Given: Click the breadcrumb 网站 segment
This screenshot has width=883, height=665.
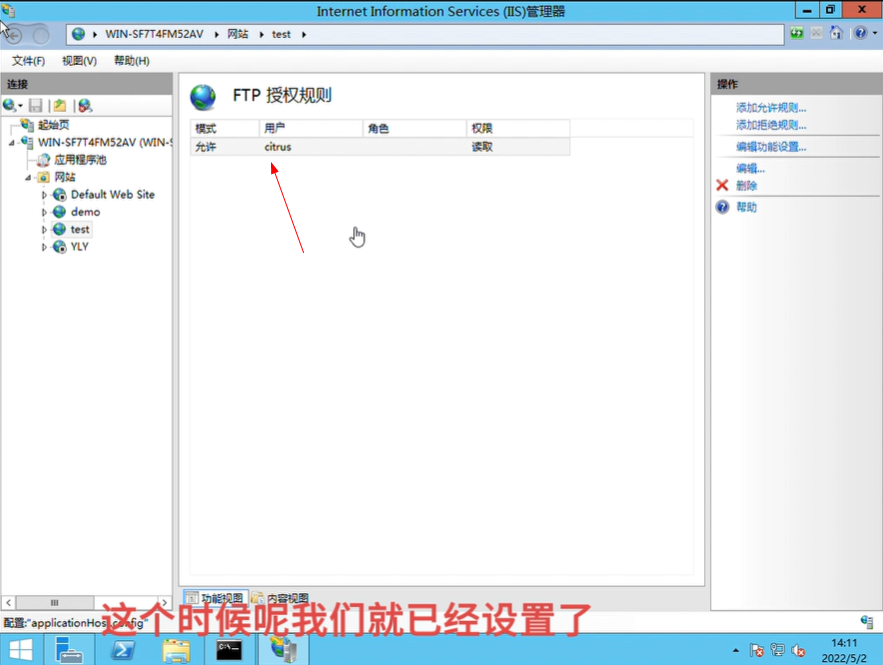Looking at the screenshot, I should pyautogui.click(x=238, y=34).
